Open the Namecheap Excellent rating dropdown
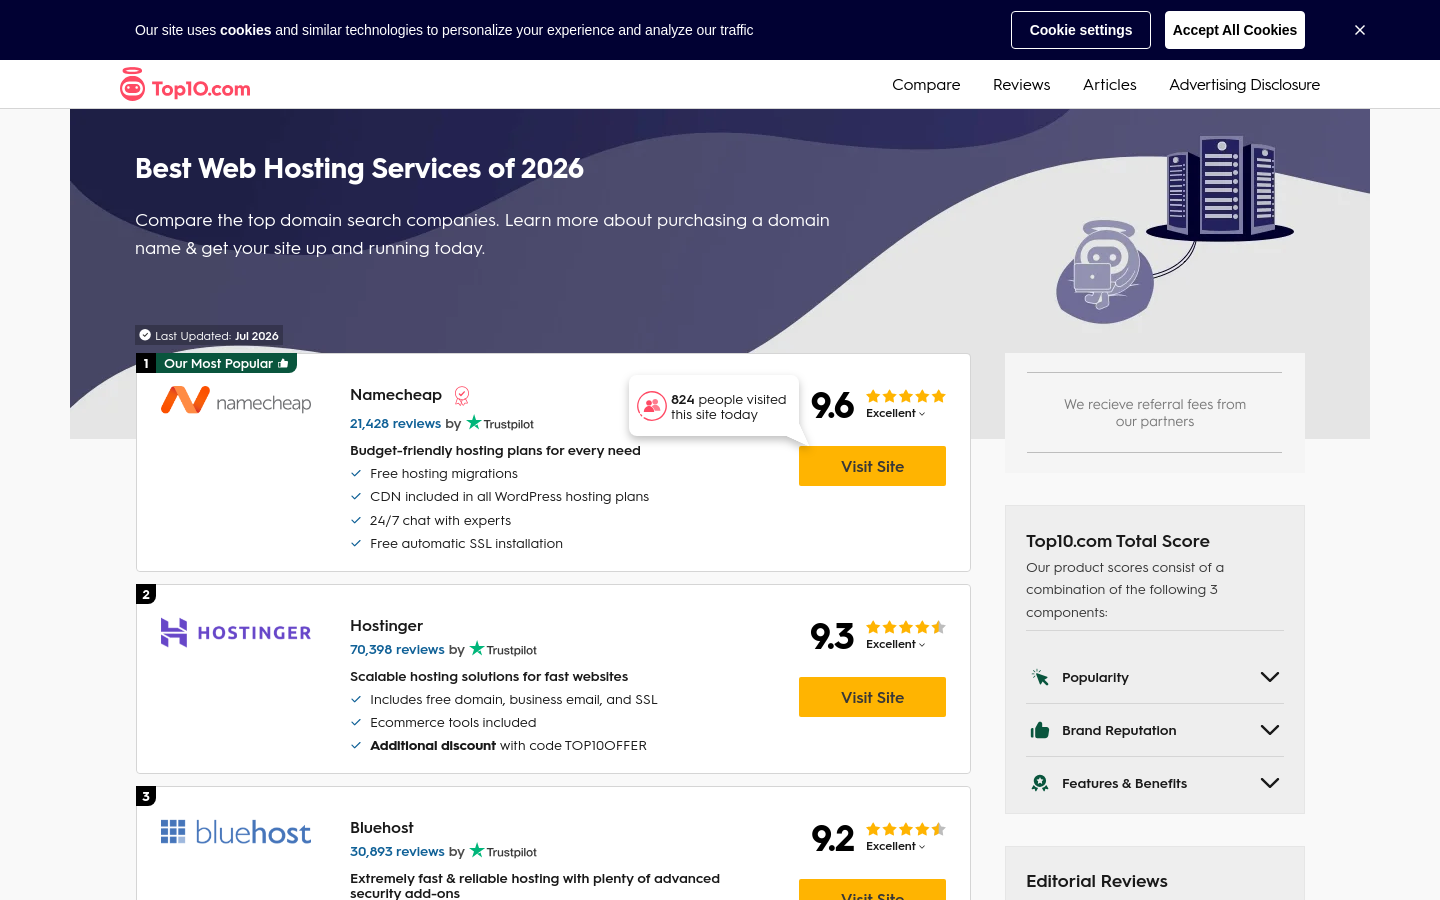This screenshot has height=900, width=1440. pos(896,413)
